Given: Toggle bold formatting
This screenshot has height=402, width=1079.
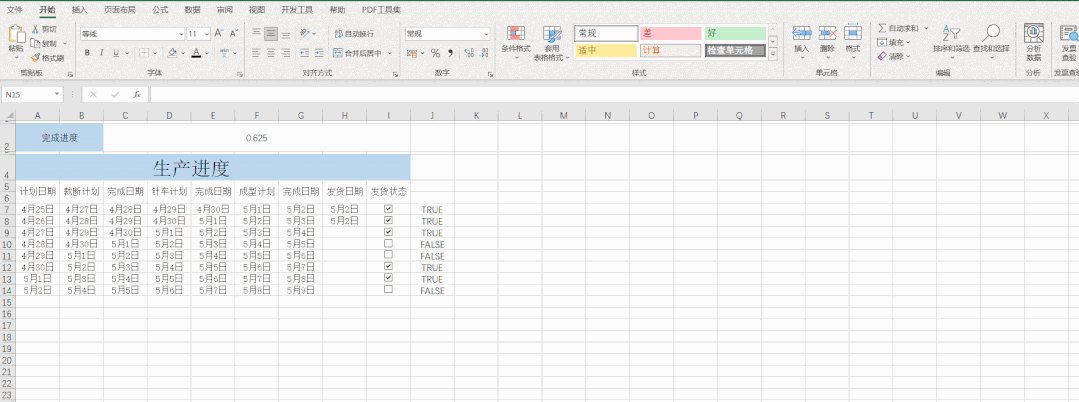Looking at the screenshot, I should pyautogui.click(x=87, y=53).
